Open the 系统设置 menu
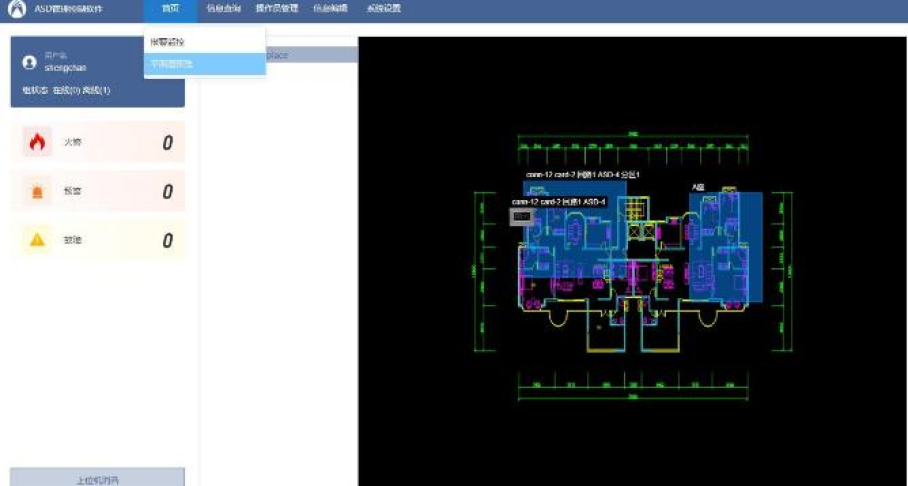The image size is (908, 486). click(383, 9)
